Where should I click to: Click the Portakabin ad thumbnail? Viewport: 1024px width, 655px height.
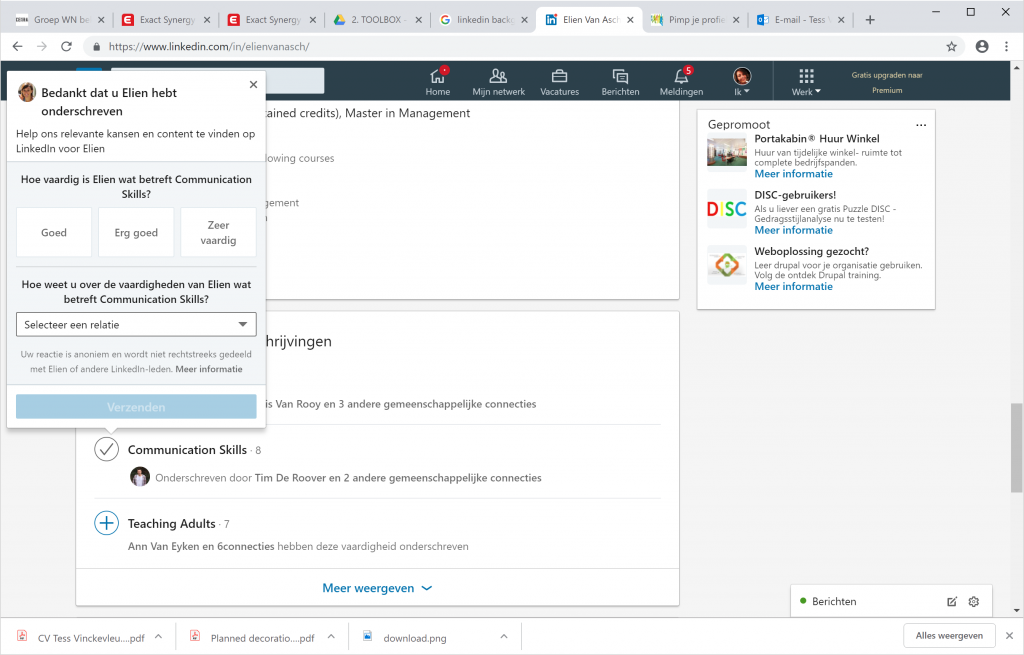[727, 151]
